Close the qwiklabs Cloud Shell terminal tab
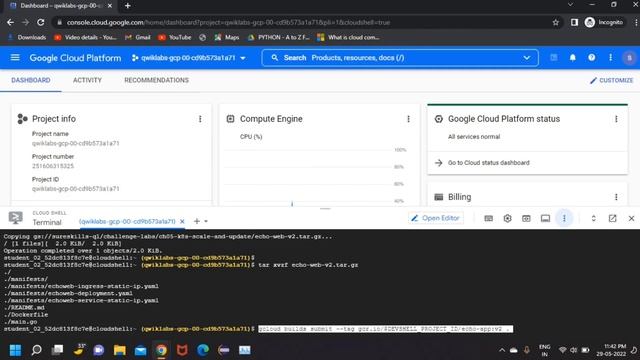Image resolution: width=640 pixels, height=360 pixels. point(182,221)
